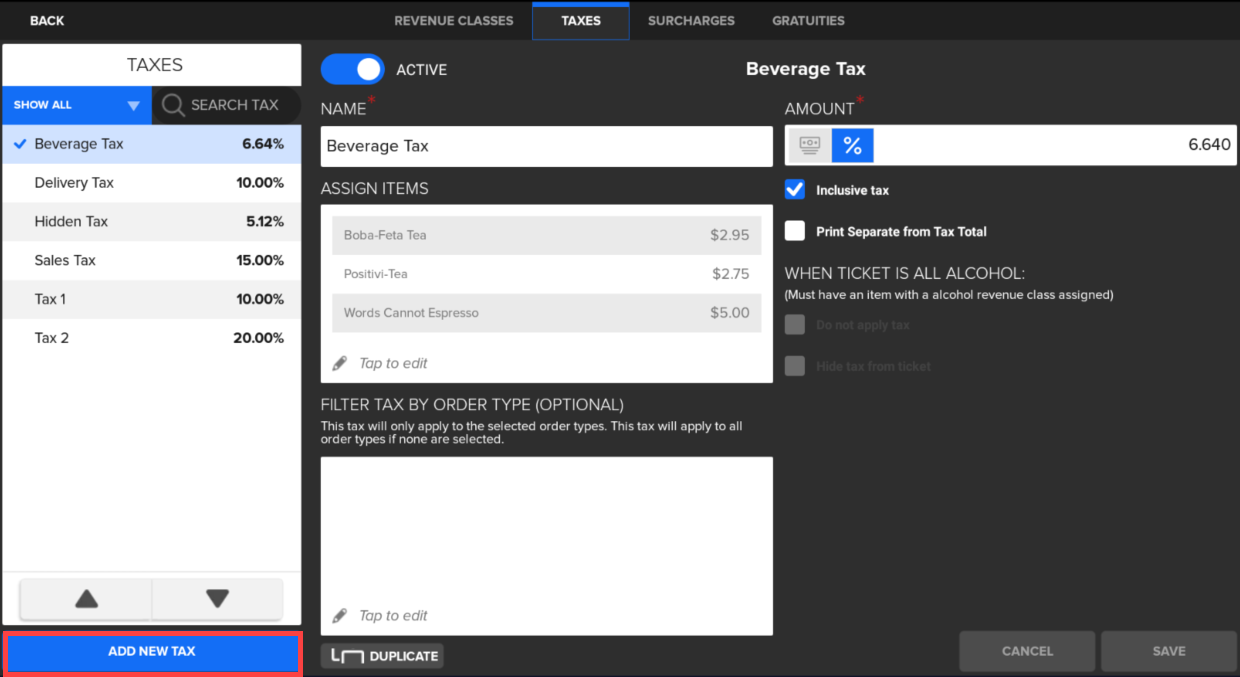Screen dimensions: 1240x677
Task: Enable Print Separate from Tax Total
Action: point(795,231)
